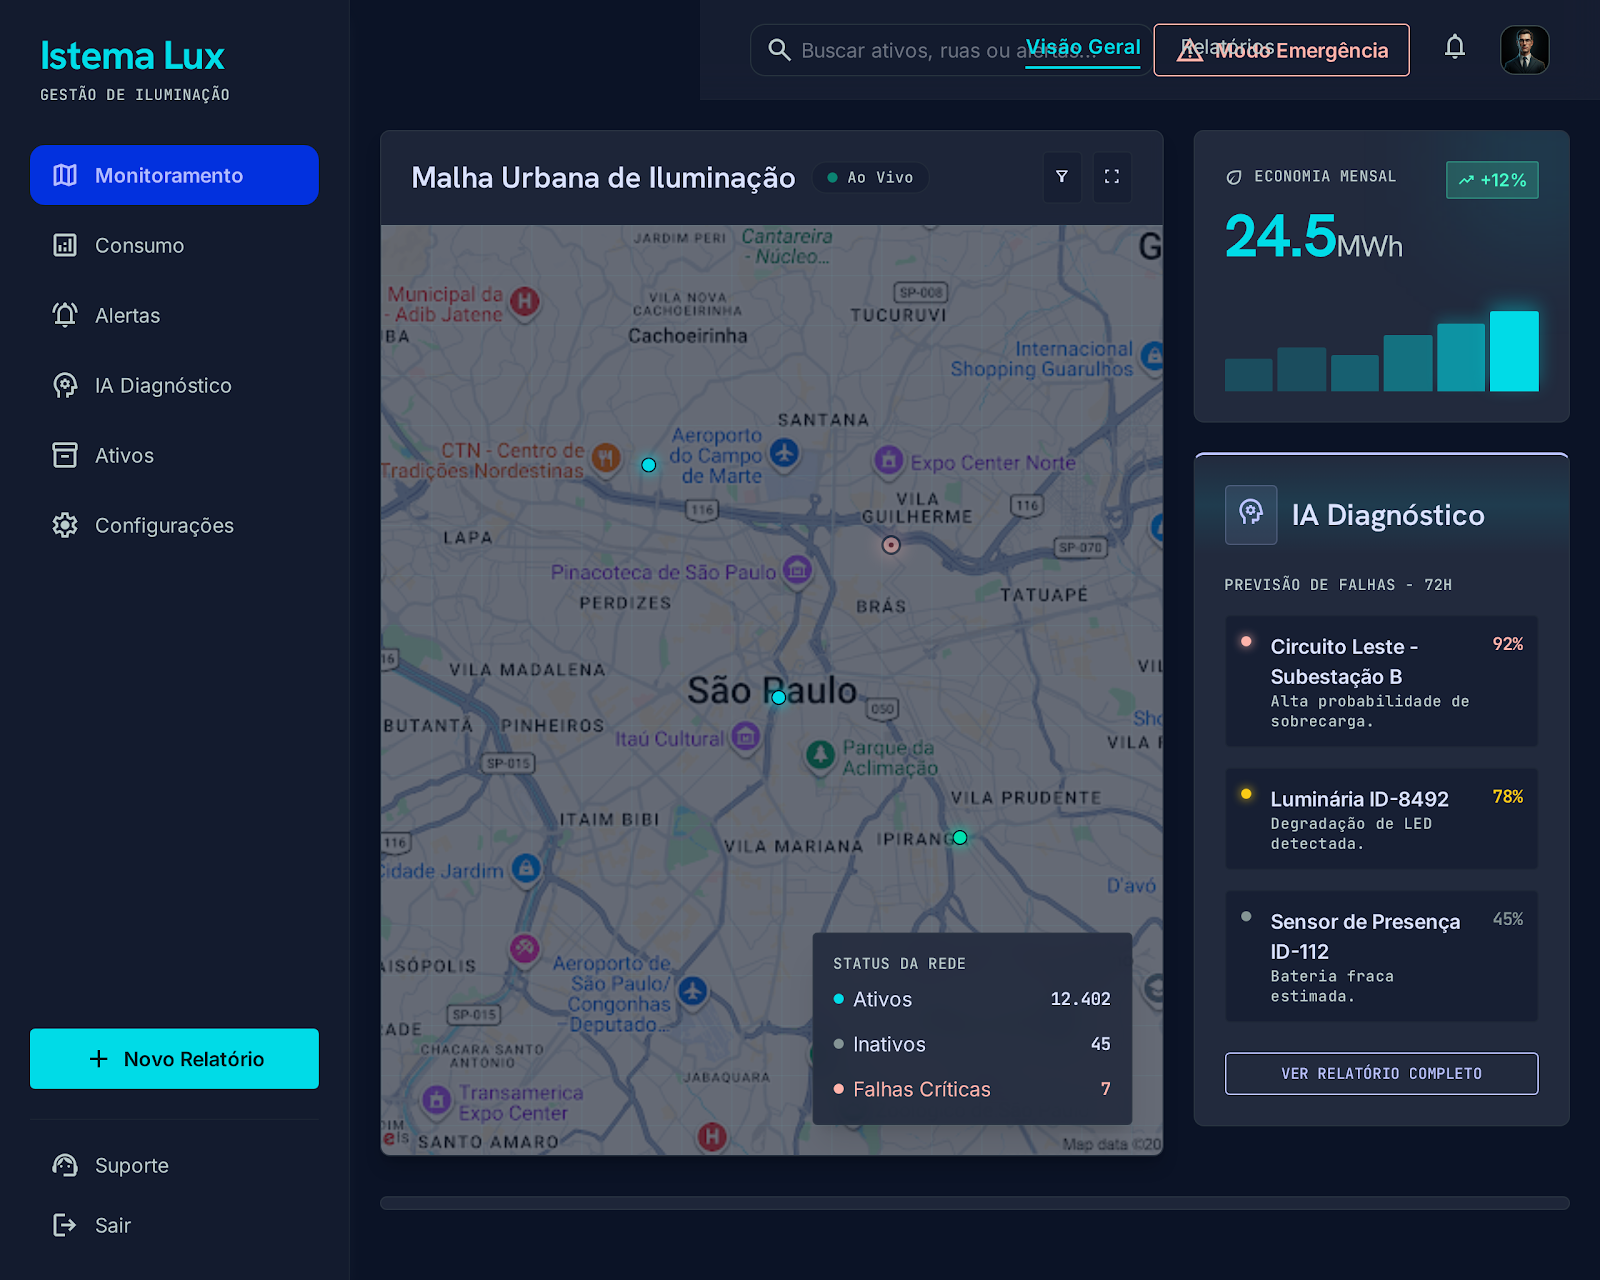The width and height of the screenshot is (1600, 1280).
Task: Click the green marker near Ipiranga
Action: pyautogui.click(x=960, y=837)
